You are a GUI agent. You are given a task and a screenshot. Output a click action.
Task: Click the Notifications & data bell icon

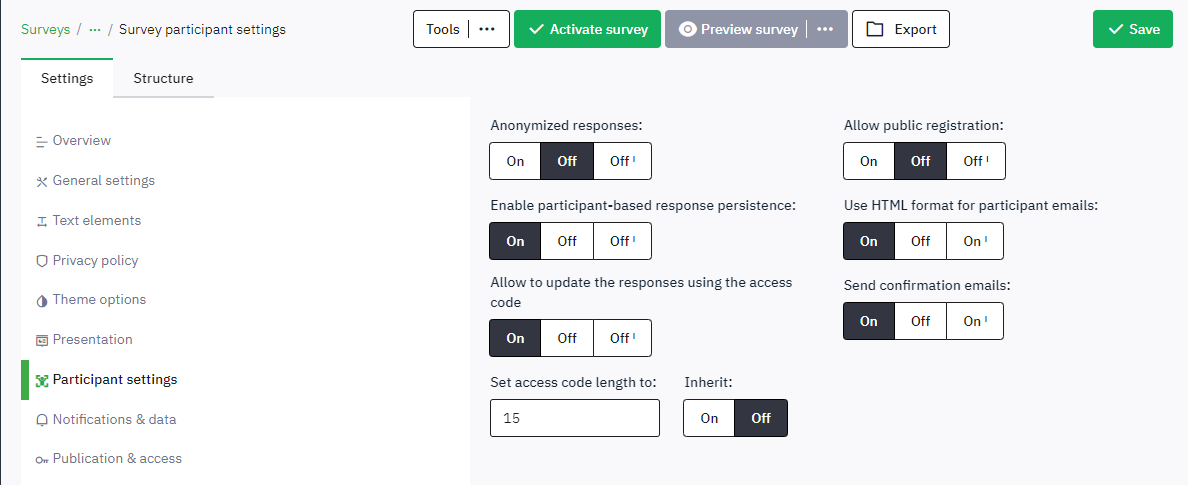(42, 420)
